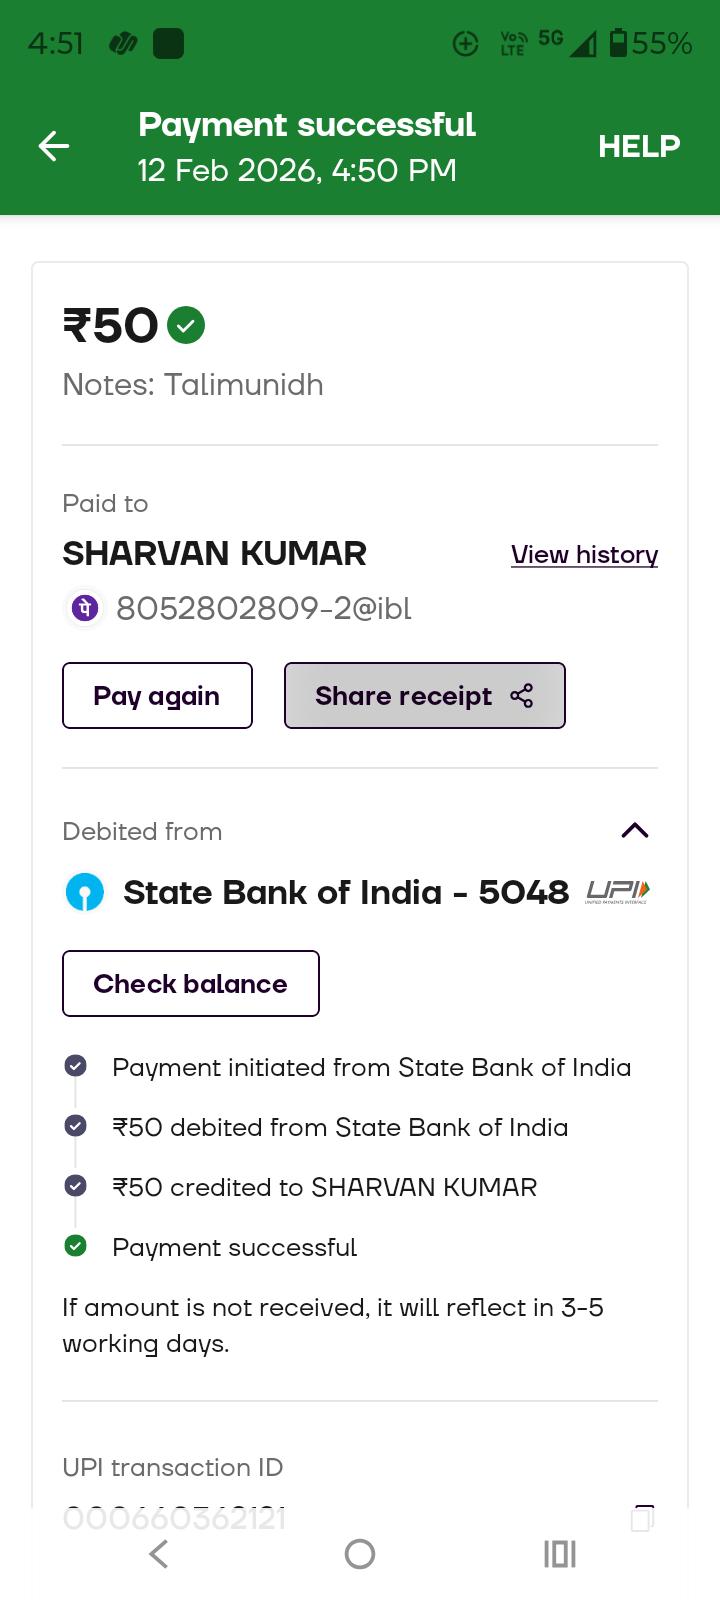The image size is (720, 1600).
Task: Tap the UPI logo next to bank name
Action: point(617,891)
